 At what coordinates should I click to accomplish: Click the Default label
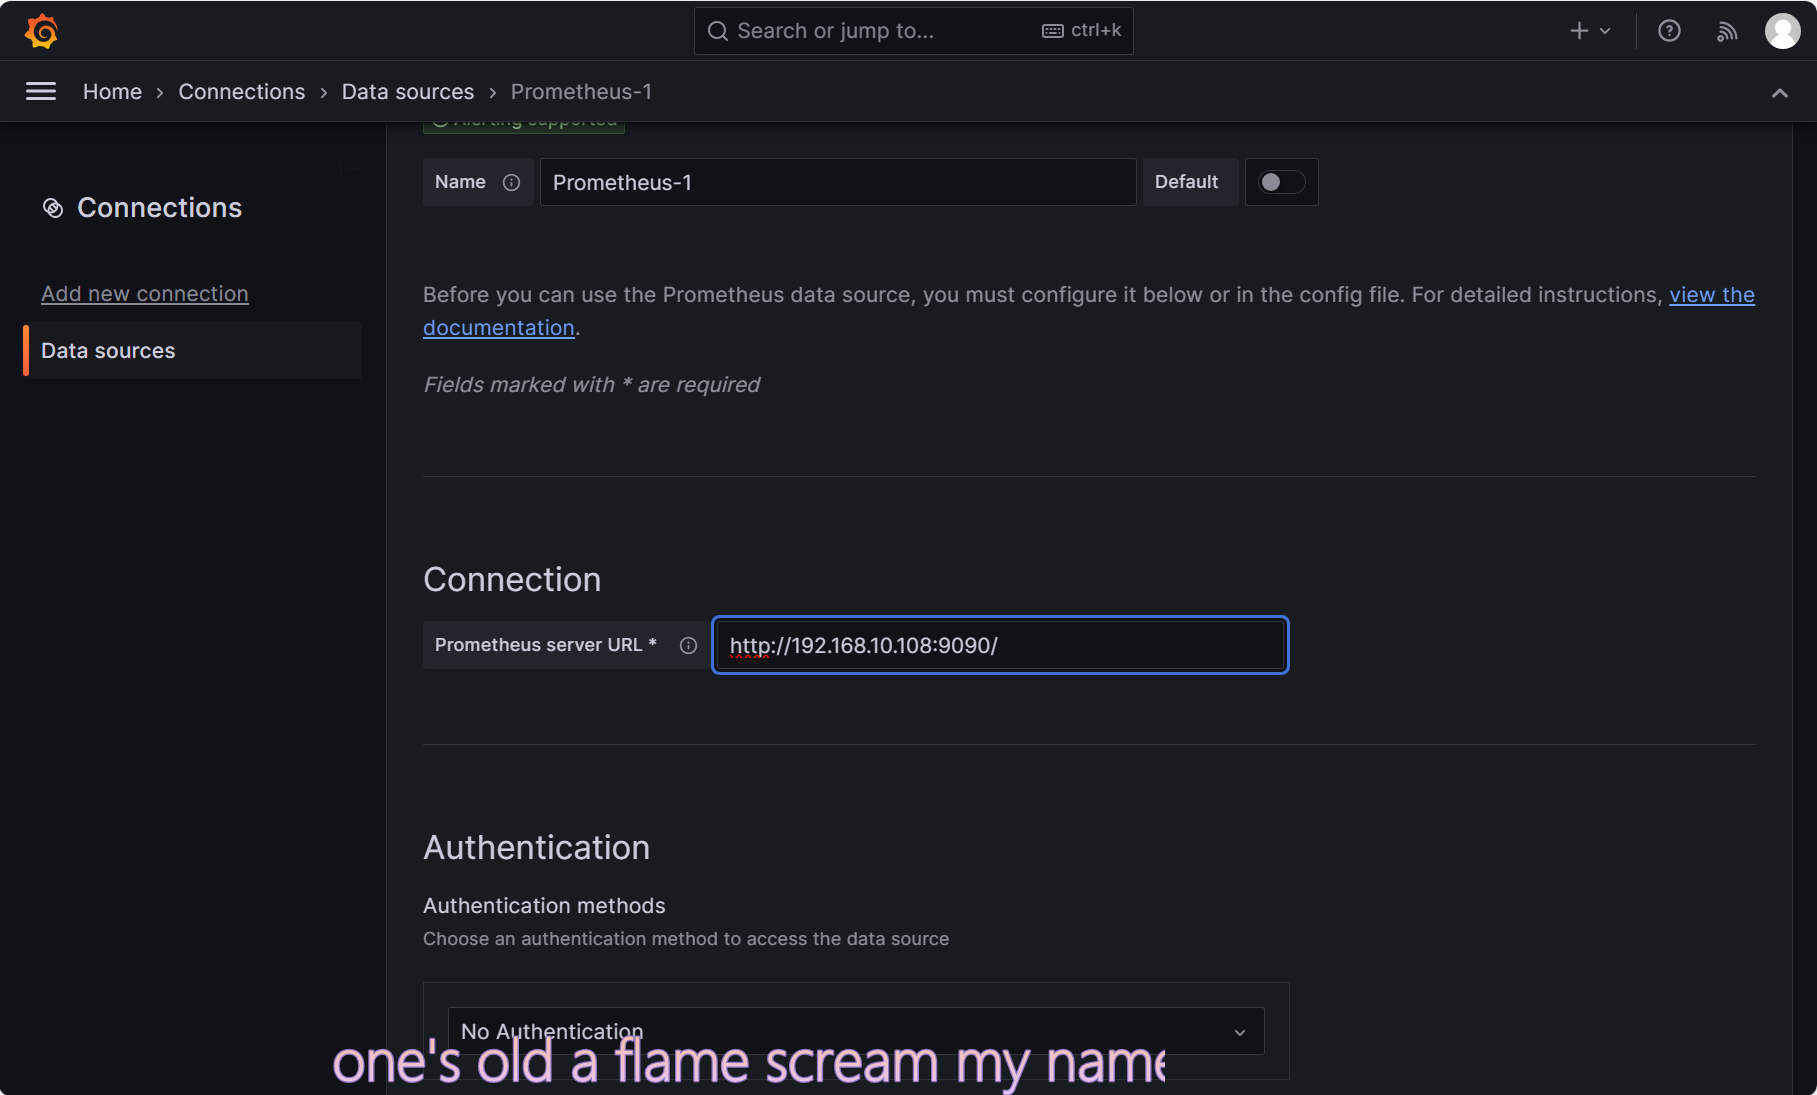point(1186,182)
